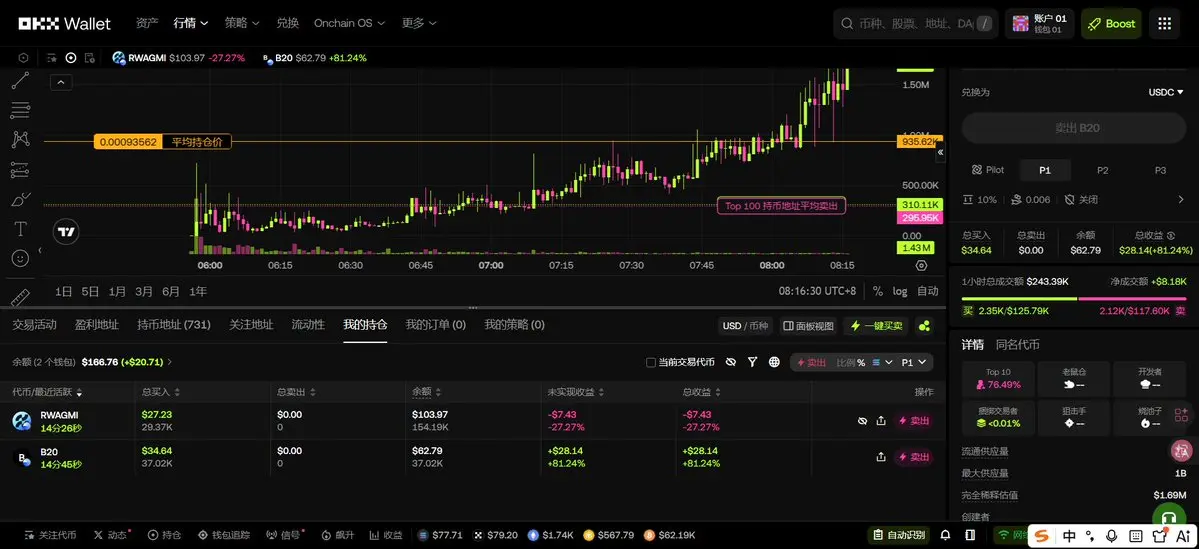Click the circled dot positions icon in ticker bar
1199x549 pixels.
pos(71,57)
